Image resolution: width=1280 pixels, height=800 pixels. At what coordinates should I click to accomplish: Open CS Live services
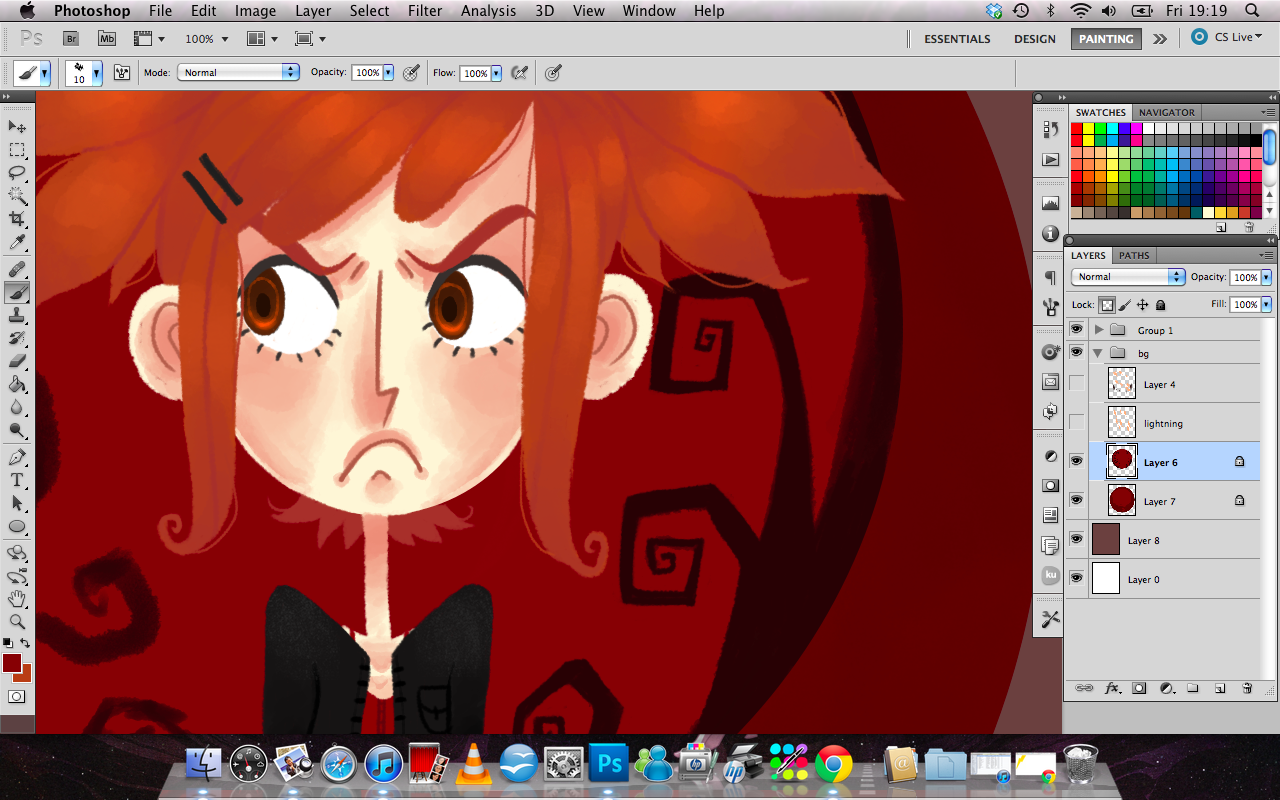(x=1227, y=37)
